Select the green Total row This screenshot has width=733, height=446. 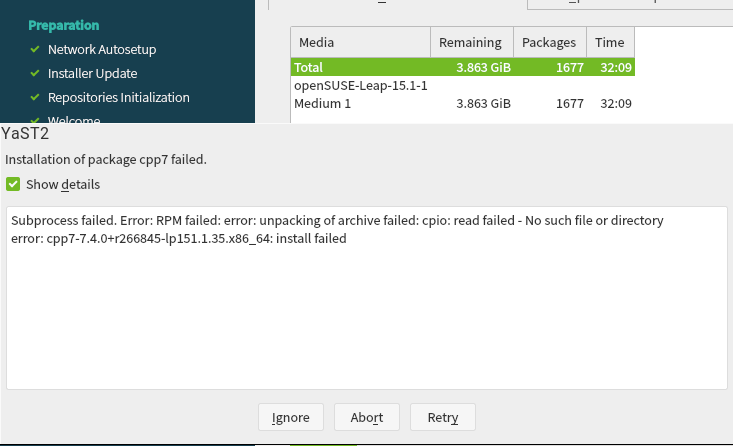(462, 68)
